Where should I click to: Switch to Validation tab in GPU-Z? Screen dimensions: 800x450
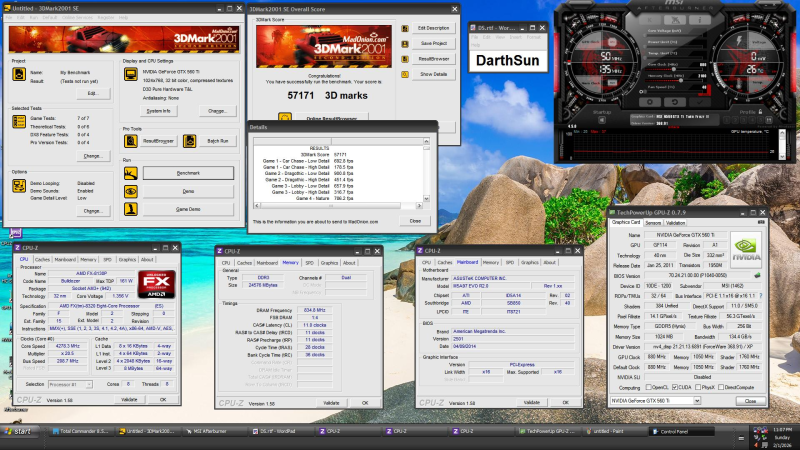click(x=676, y=223)
